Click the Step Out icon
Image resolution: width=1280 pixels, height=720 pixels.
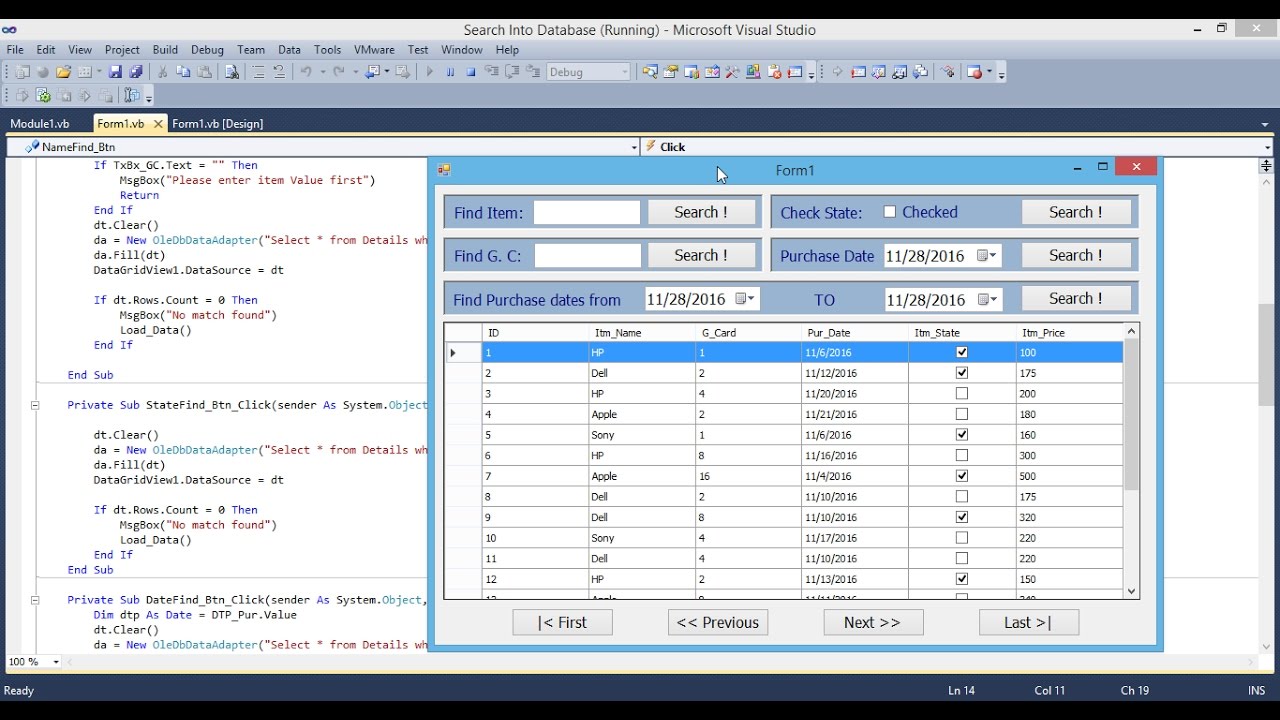(533, 72)
